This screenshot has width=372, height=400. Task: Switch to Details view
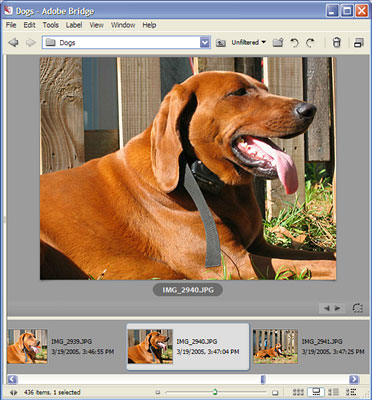tap(333, 392)
